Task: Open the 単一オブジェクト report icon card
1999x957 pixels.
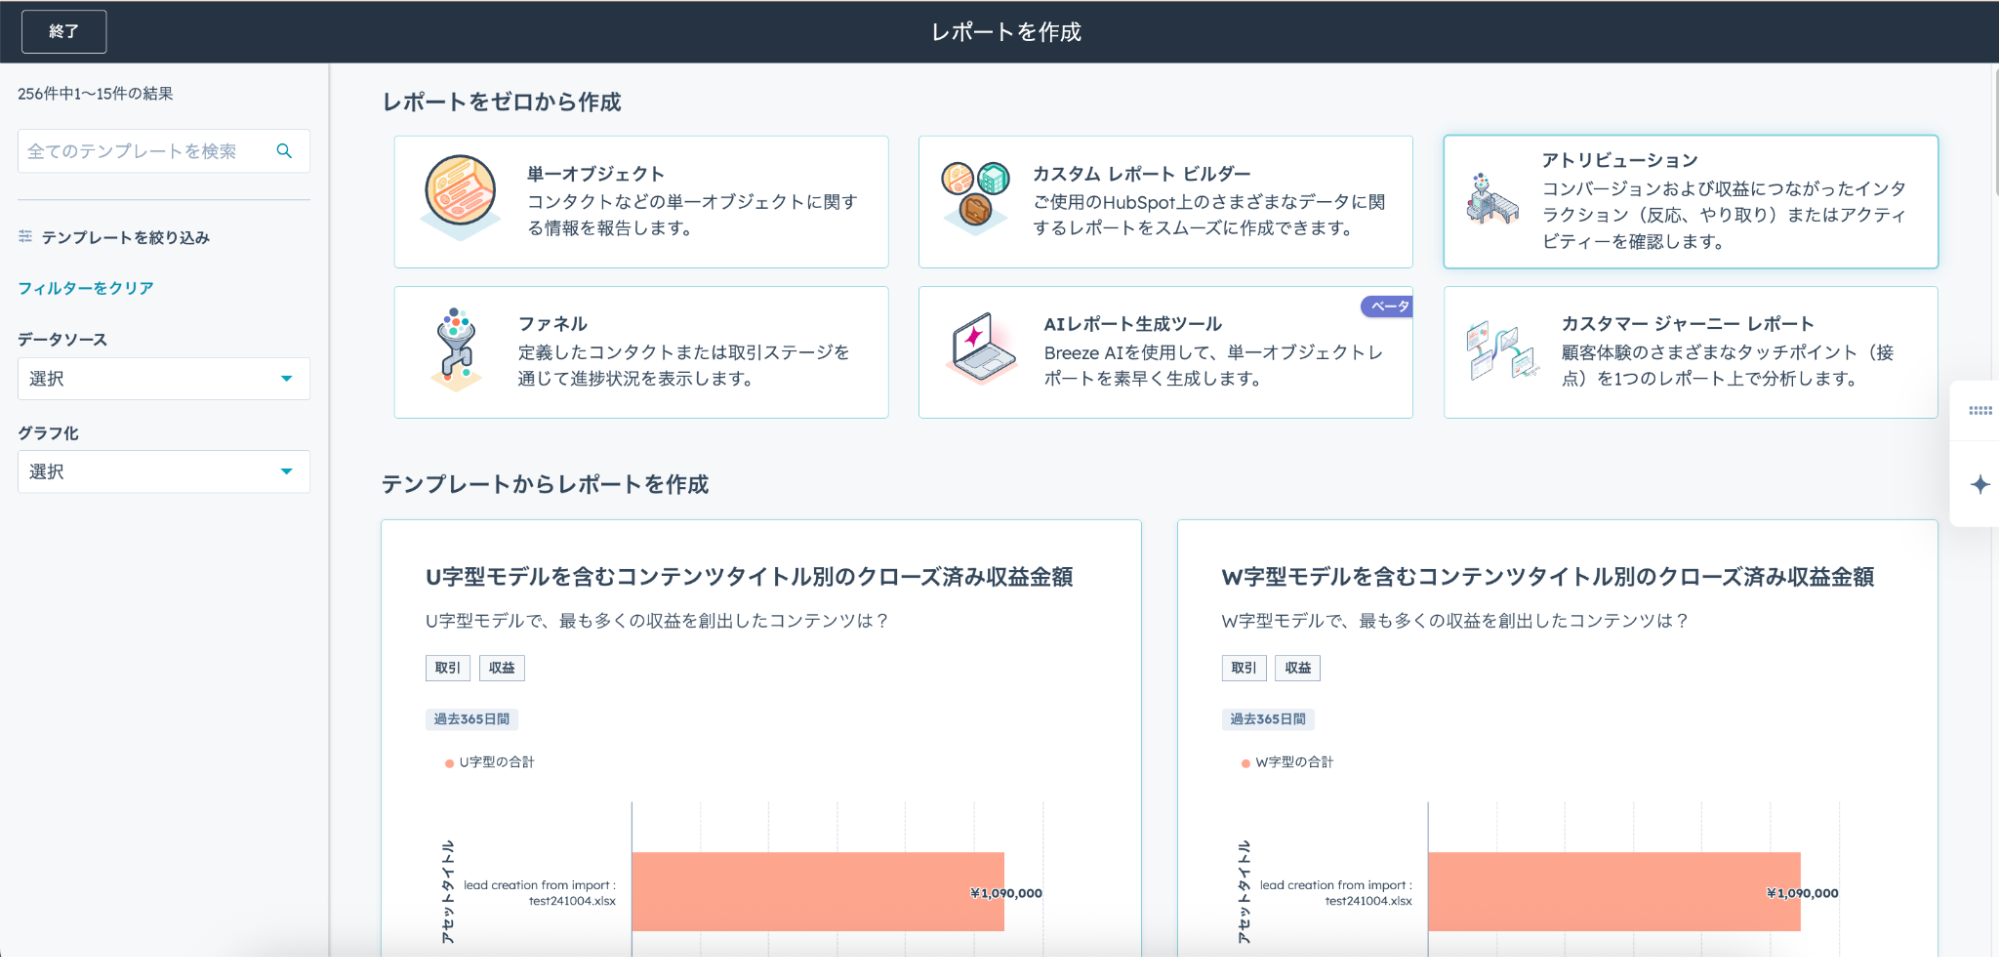Action: pos(460,197)
